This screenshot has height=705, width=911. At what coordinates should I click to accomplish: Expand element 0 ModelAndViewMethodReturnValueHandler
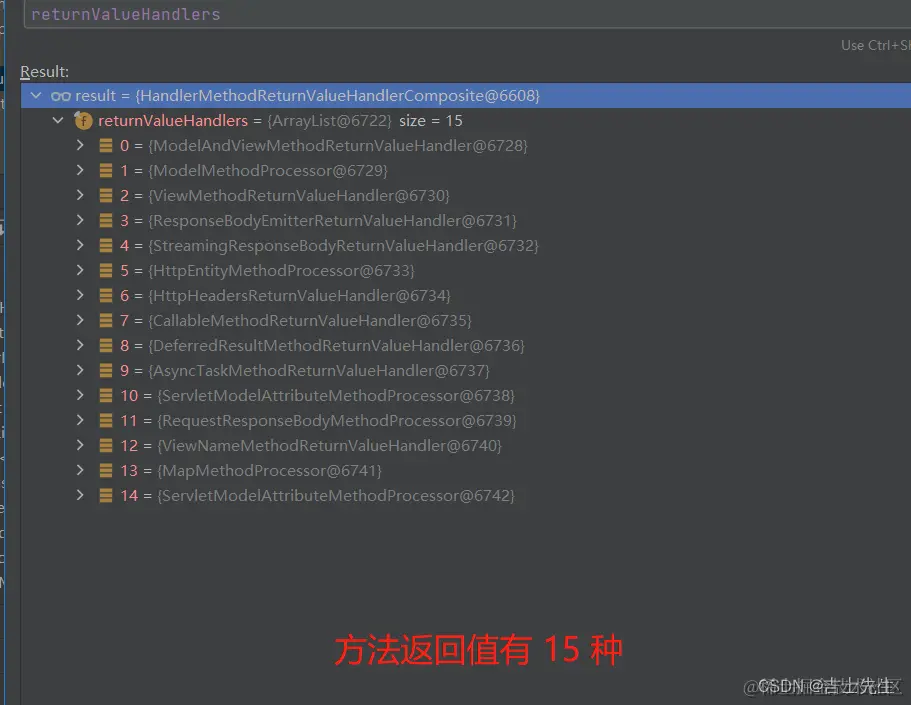coord(80,145)
